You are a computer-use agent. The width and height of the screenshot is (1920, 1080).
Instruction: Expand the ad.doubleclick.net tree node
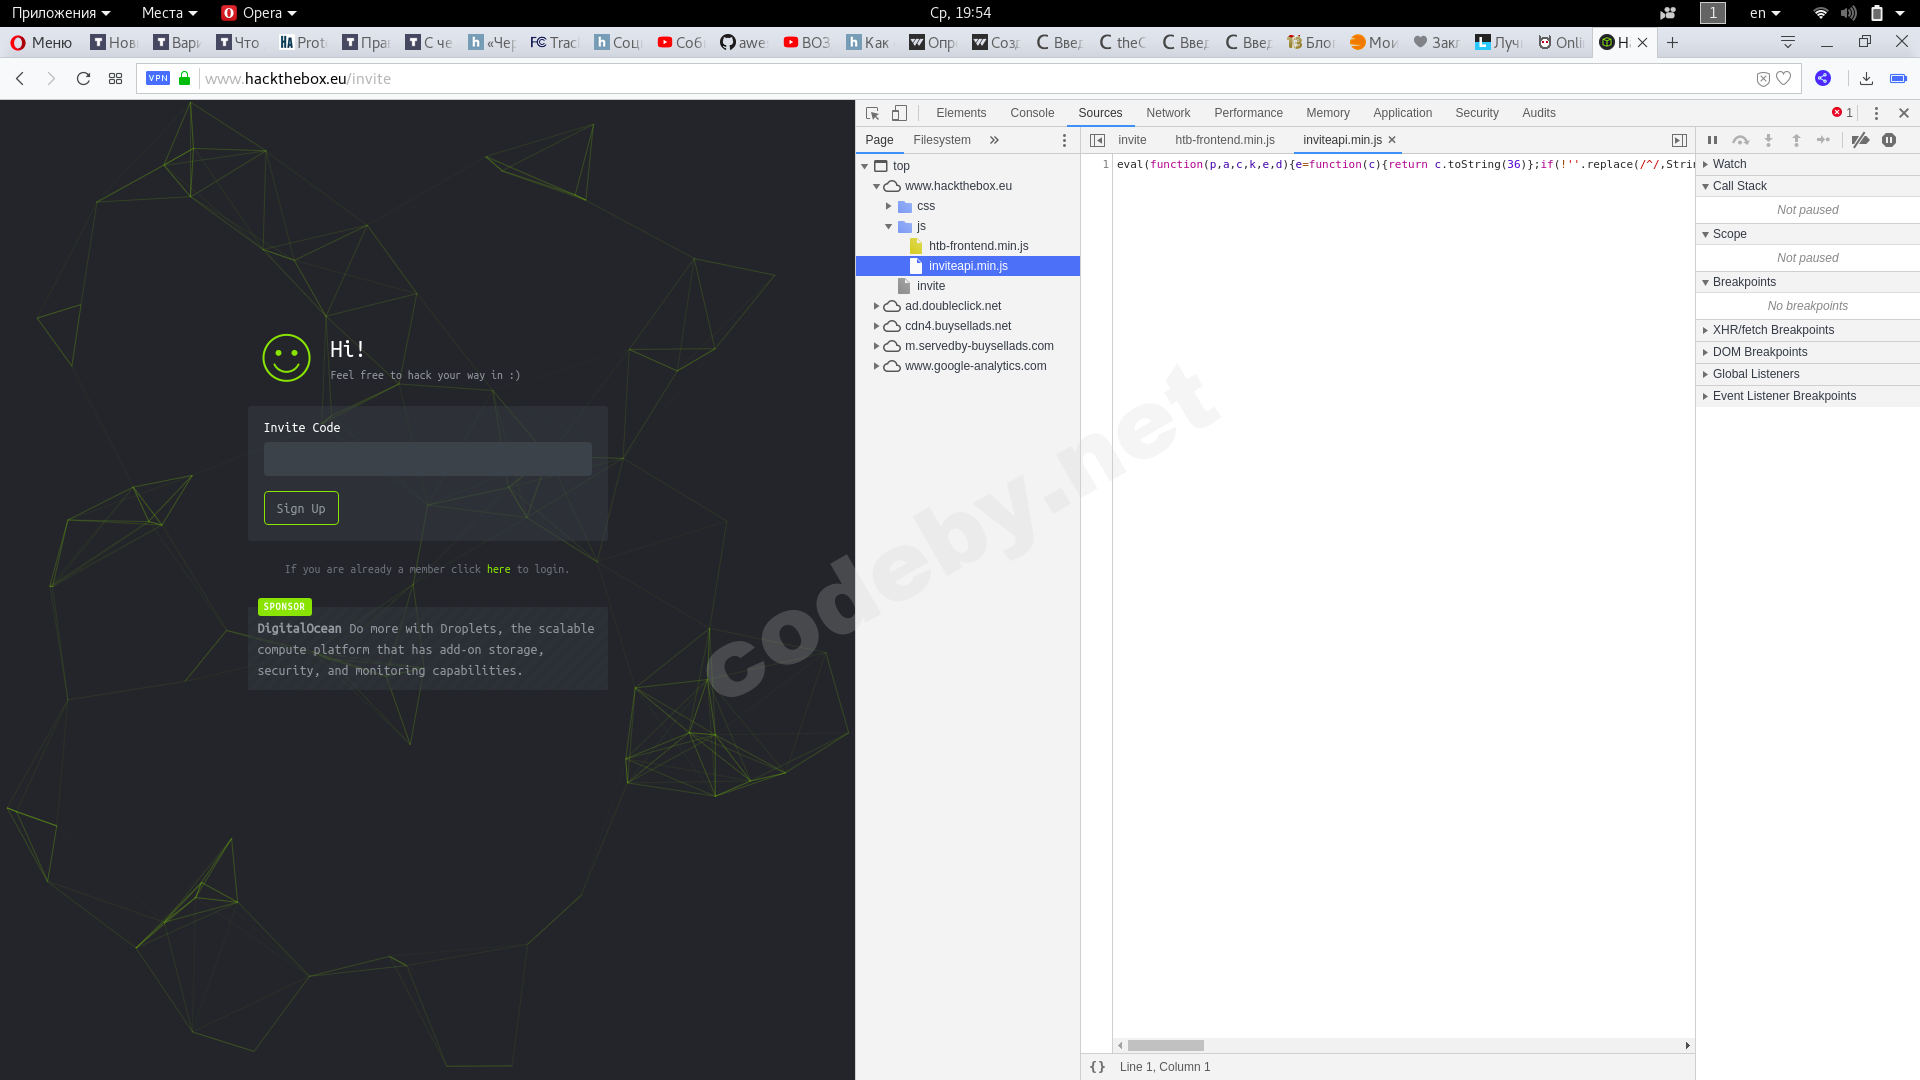(877, 306)
